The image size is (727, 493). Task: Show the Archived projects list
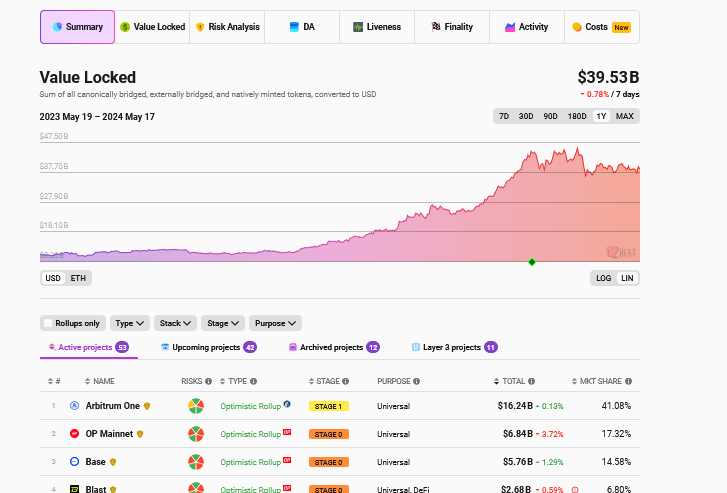tap(334, 347)
